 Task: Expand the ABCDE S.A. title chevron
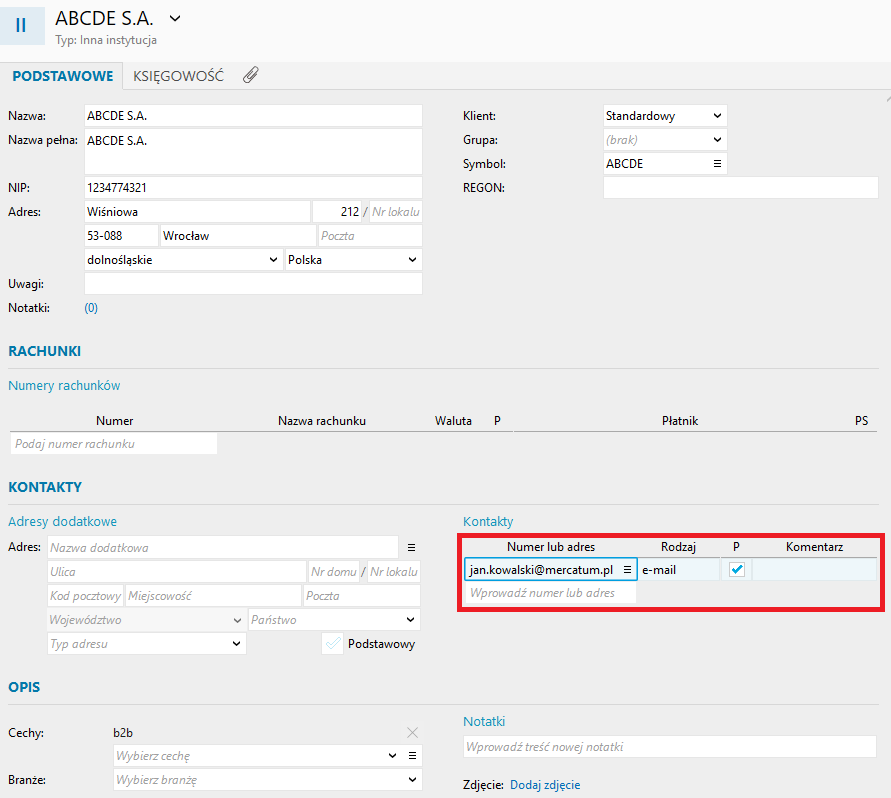click(x=175, y=18)
